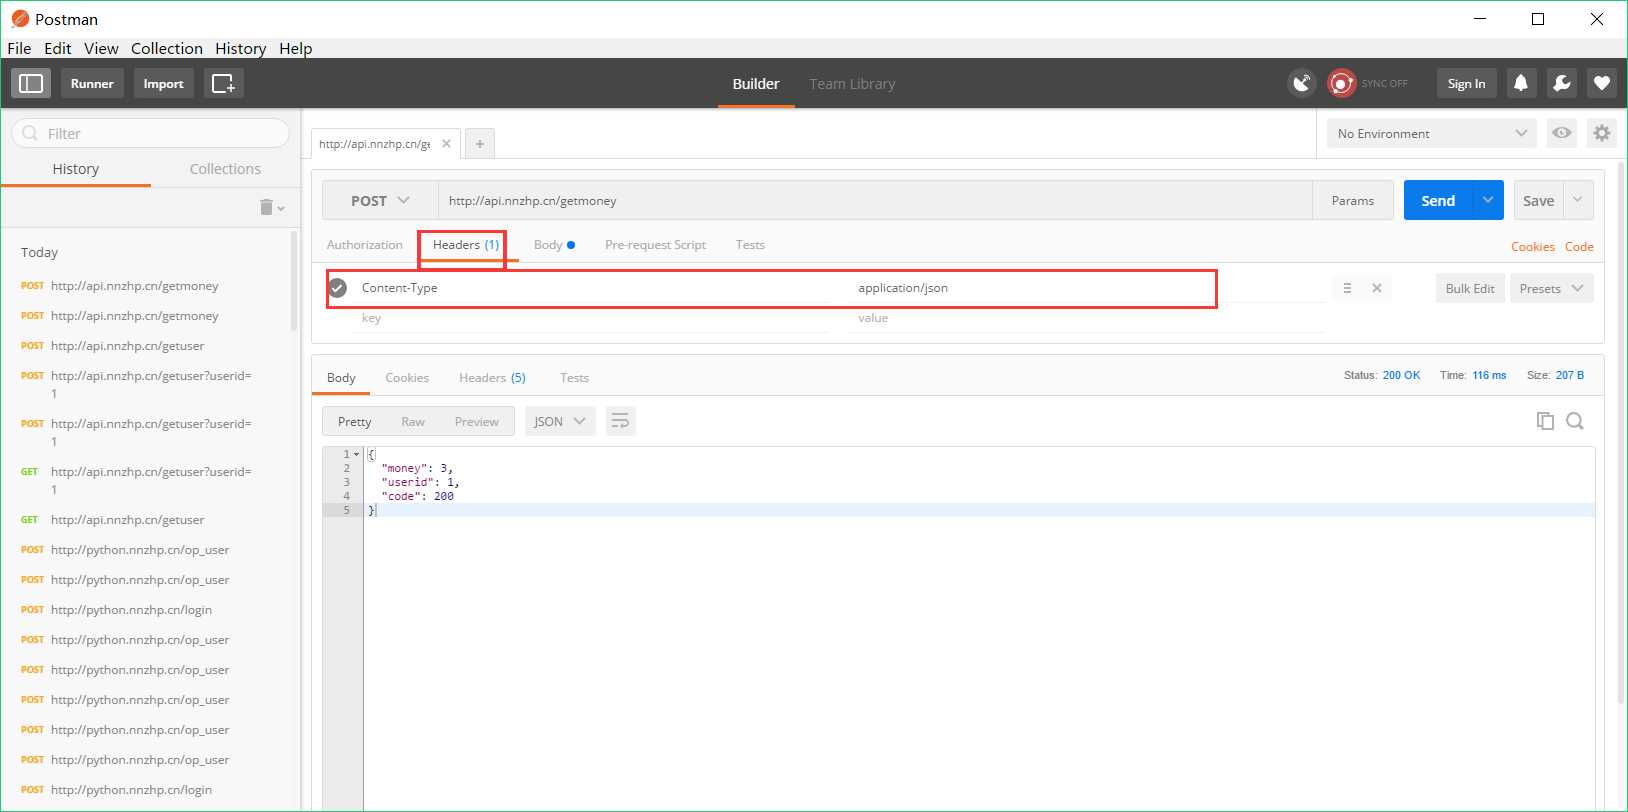Open the orange Code link
This screenshot has height=812, width=1628.
click(1579, 246)
